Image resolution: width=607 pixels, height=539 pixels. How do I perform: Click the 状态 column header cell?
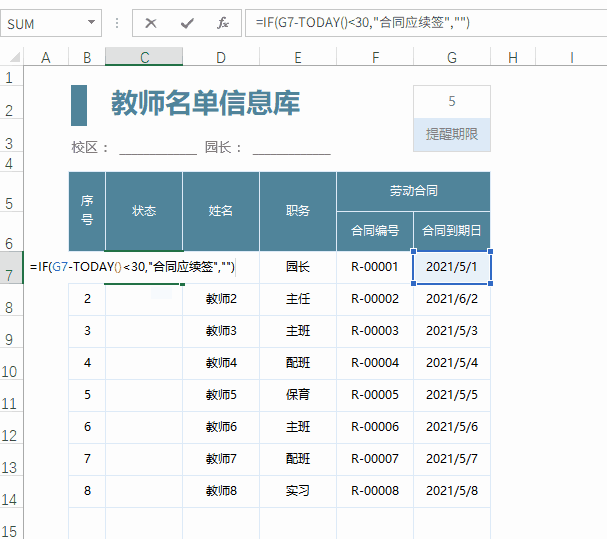coord(144,211)
